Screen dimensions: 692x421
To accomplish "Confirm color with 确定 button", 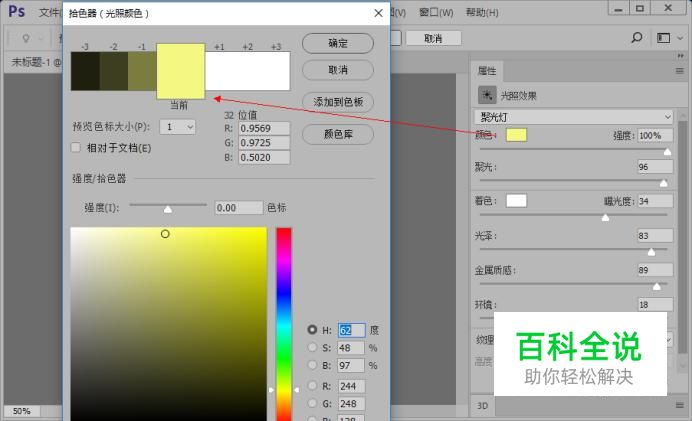I will tap(338, 43).
